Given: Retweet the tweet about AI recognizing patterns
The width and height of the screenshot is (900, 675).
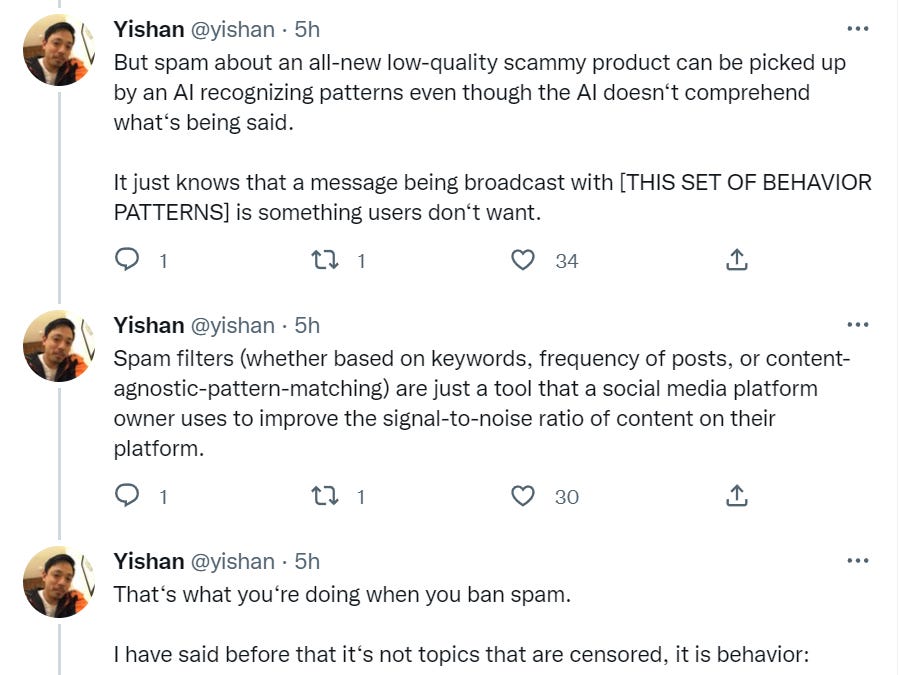Looking at the screenshot, I should (325, 260).
